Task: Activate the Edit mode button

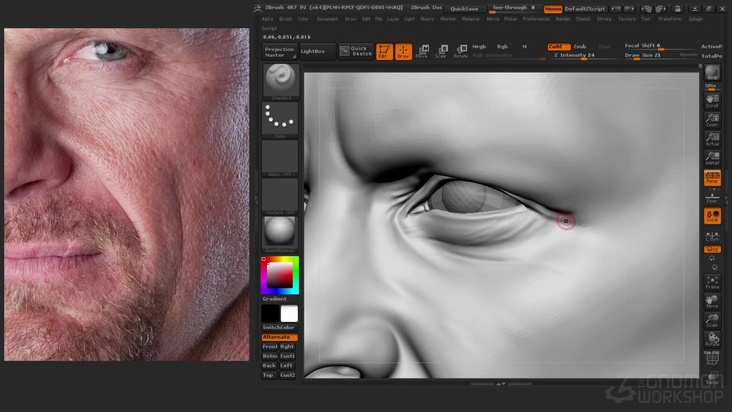Action: coord(384,51)
